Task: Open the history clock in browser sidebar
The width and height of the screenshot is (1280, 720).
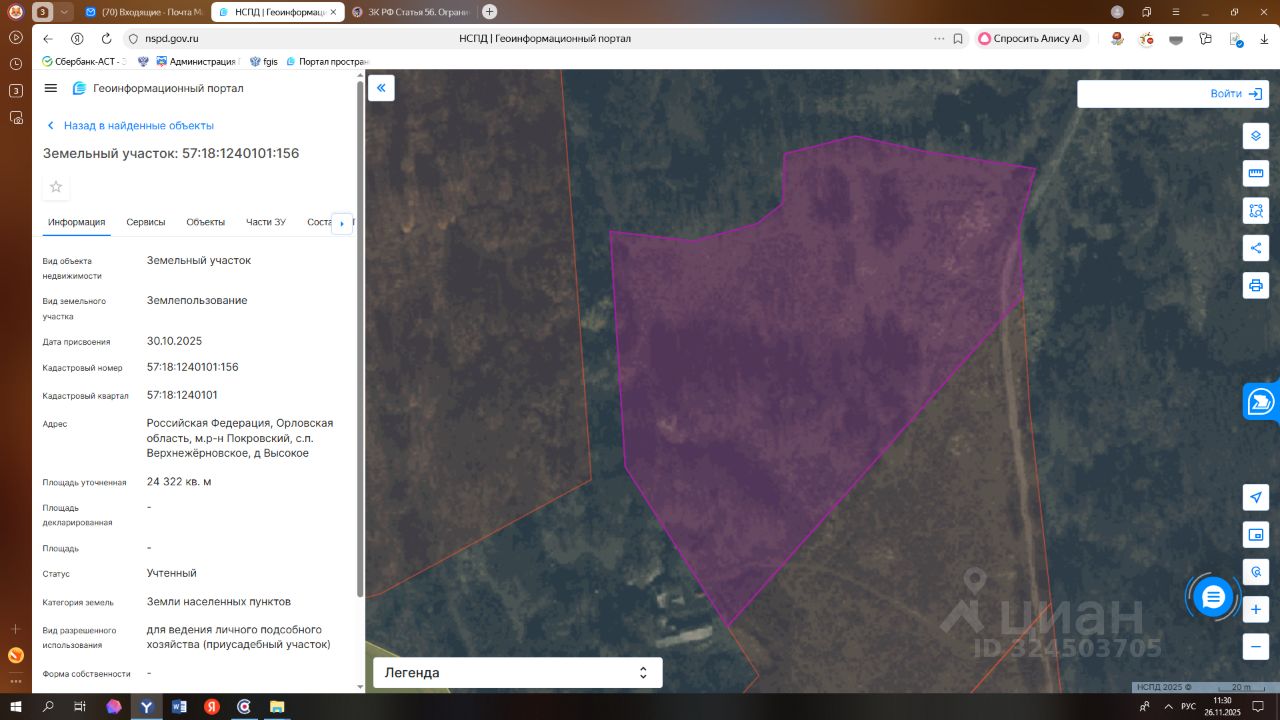Action: click(x=16, y=64)
